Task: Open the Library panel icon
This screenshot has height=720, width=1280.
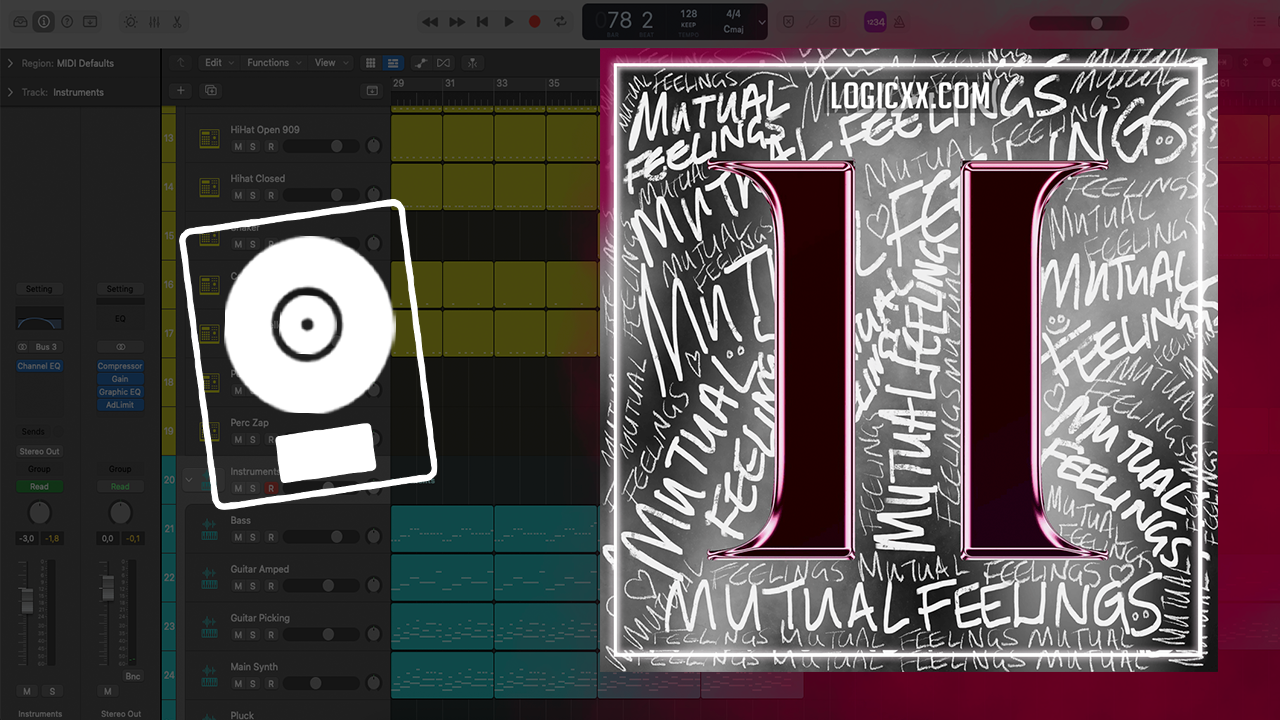Action: 20,21
